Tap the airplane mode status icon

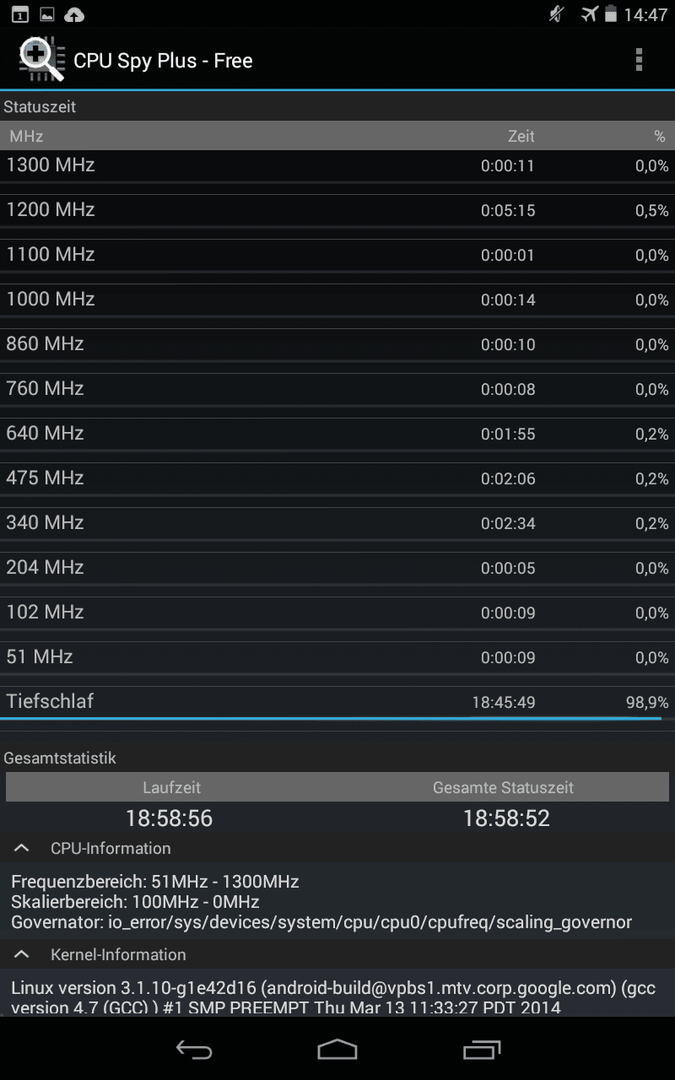(589, 14)
